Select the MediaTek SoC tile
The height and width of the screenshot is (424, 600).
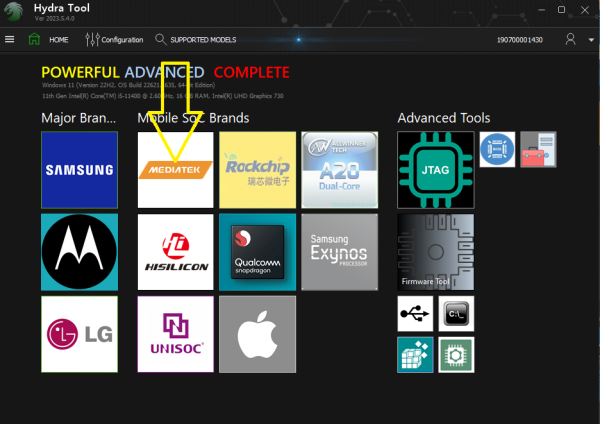176,170
